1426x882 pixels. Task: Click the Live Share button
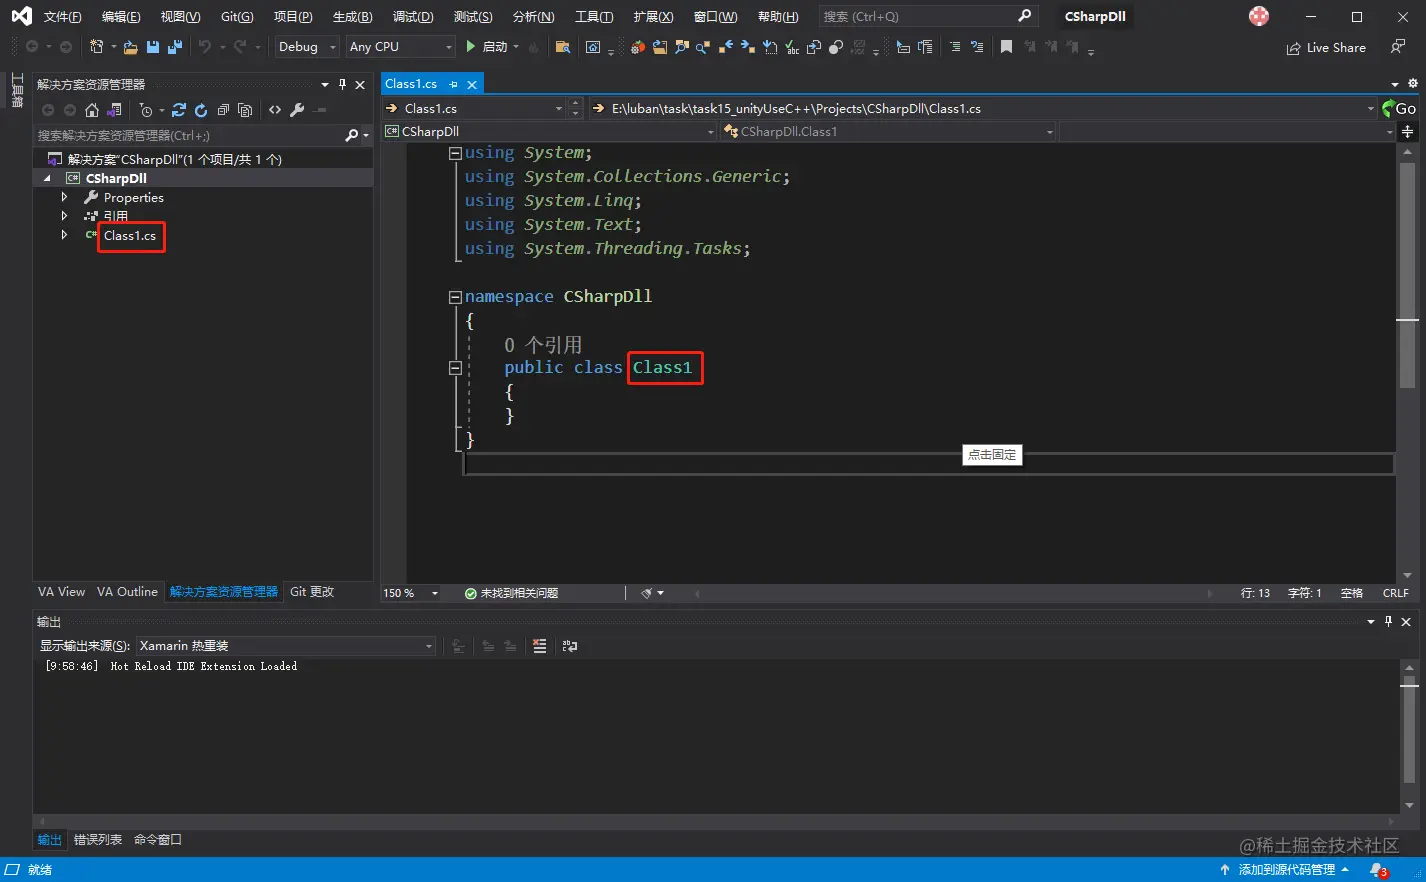click(1326, 47)
